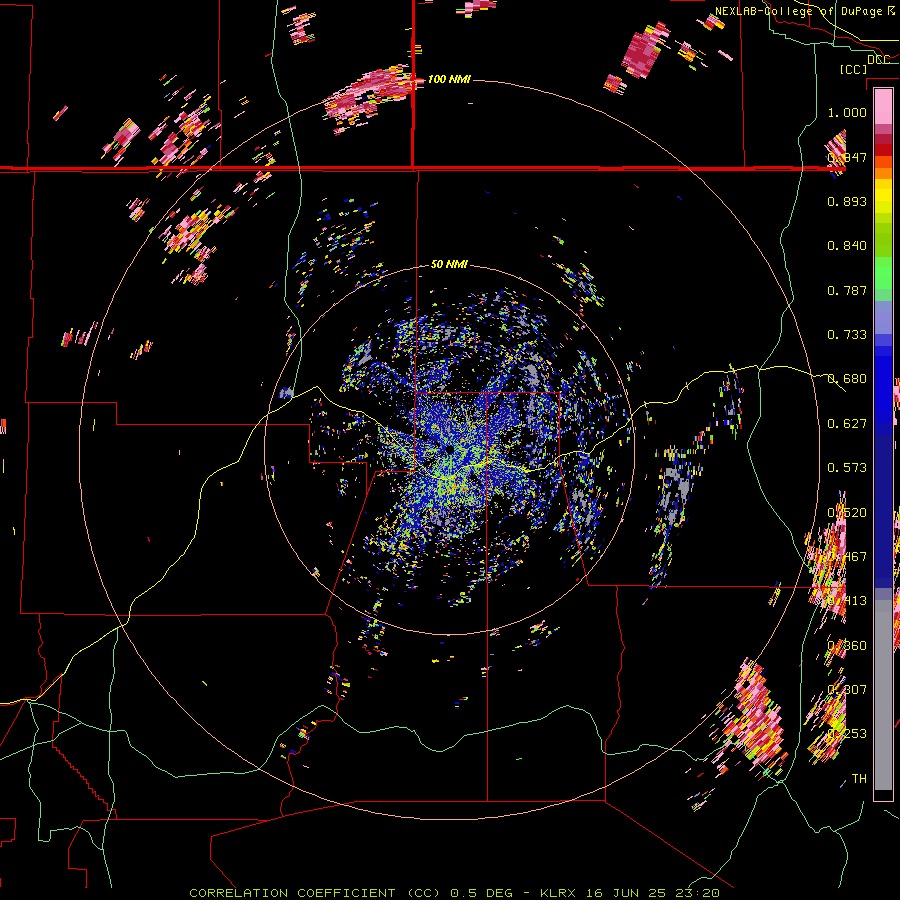This screenshot has width=900, height=900.
Task: Click the radar site center black dot
Action: [x=449, y=449]
